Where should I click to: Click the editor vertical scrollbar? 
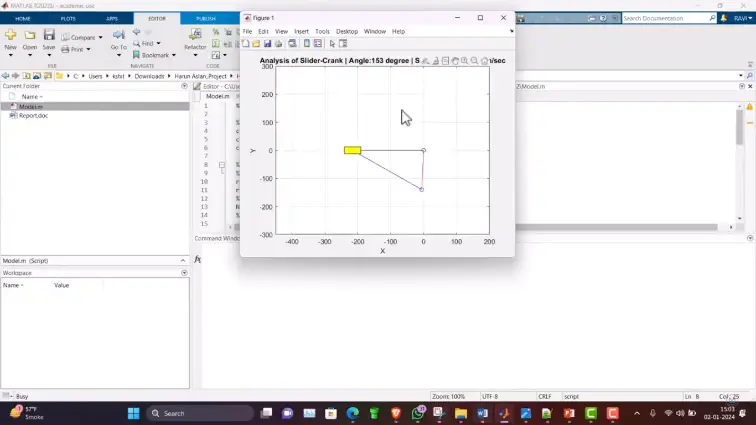[740, 127]
